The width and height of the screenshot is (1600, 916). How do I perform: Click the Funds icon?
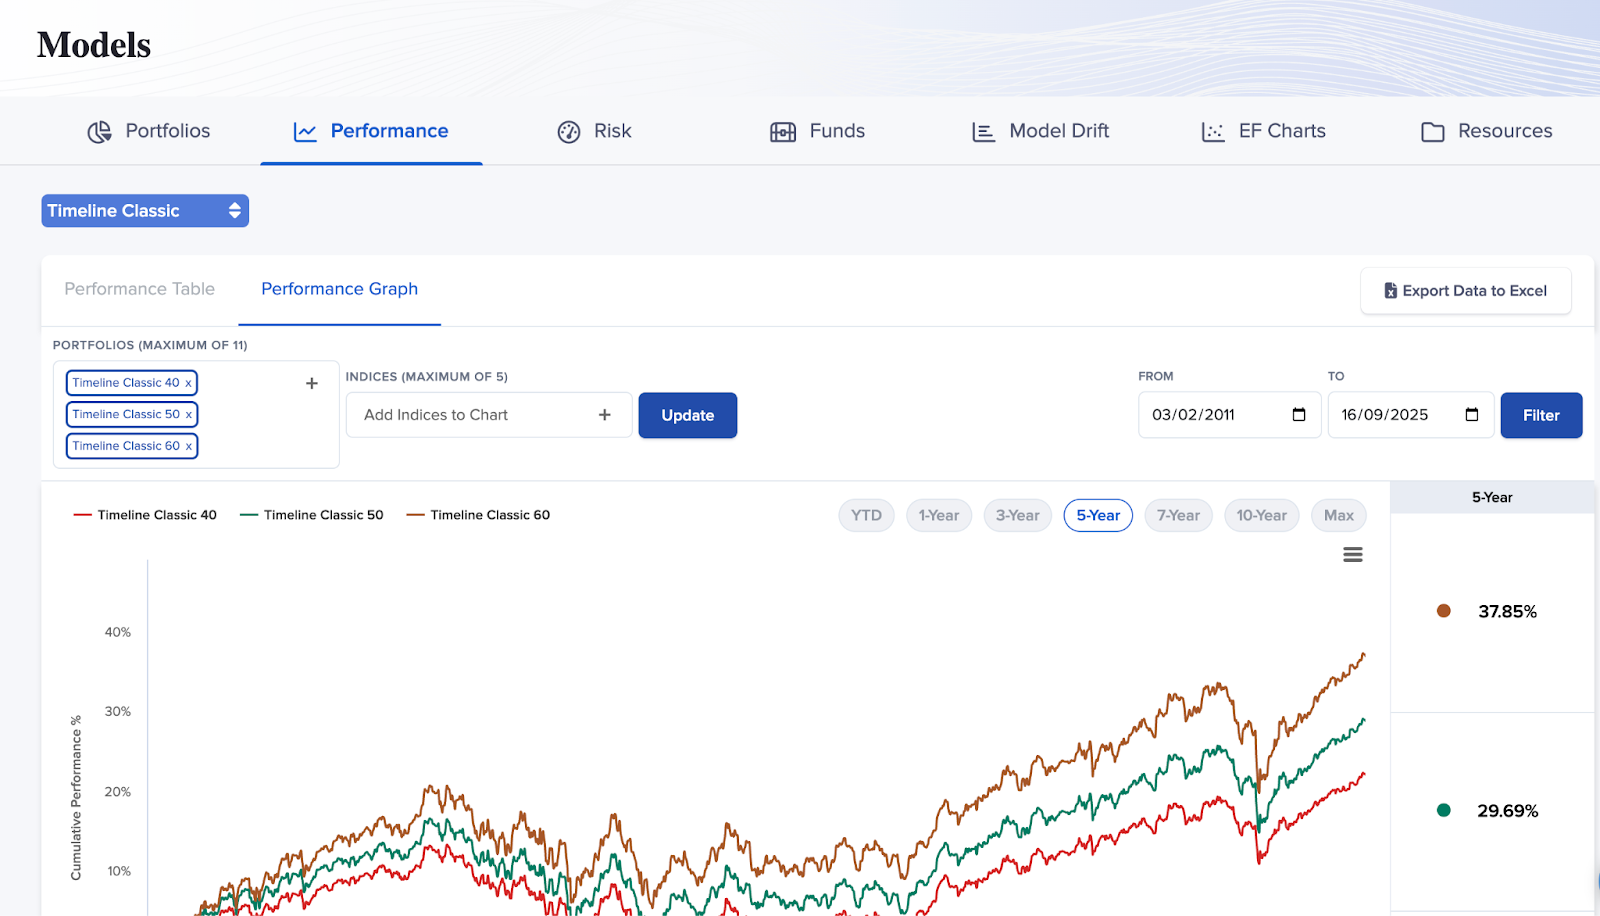(782, 132)
